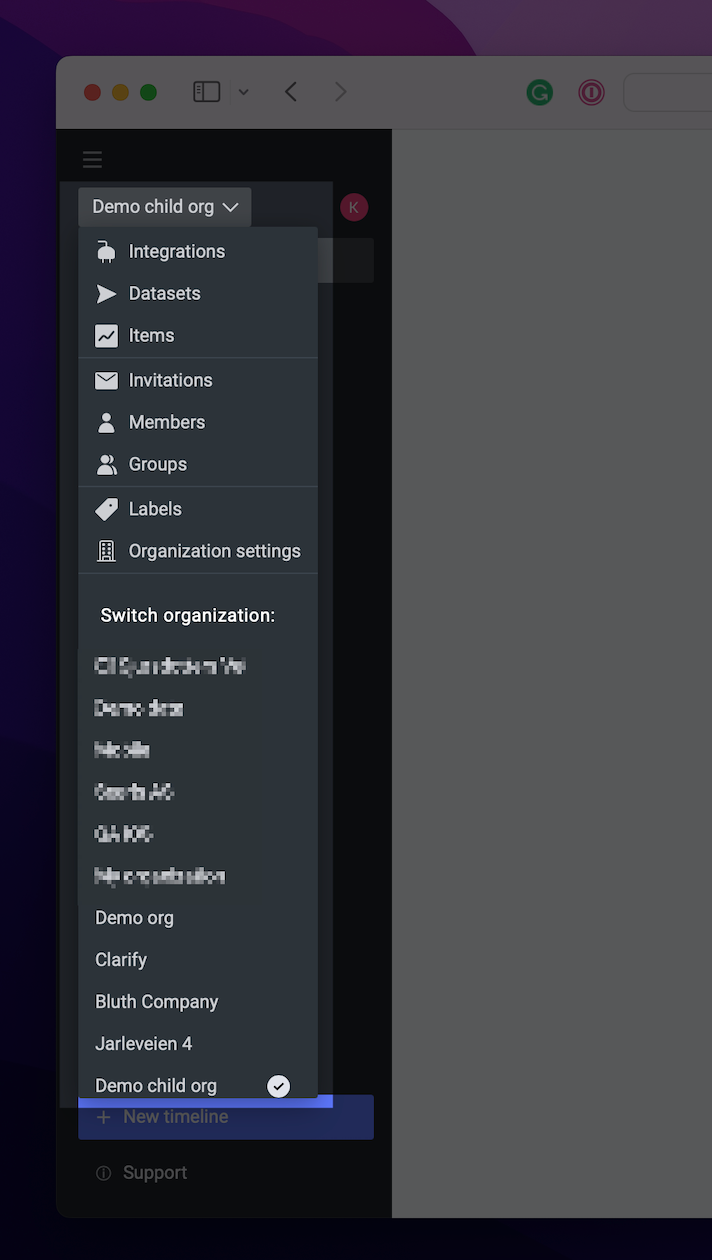Toggle the hamburger menu icon
Viewport: 712px width, 1260px height.
[92, 160]
